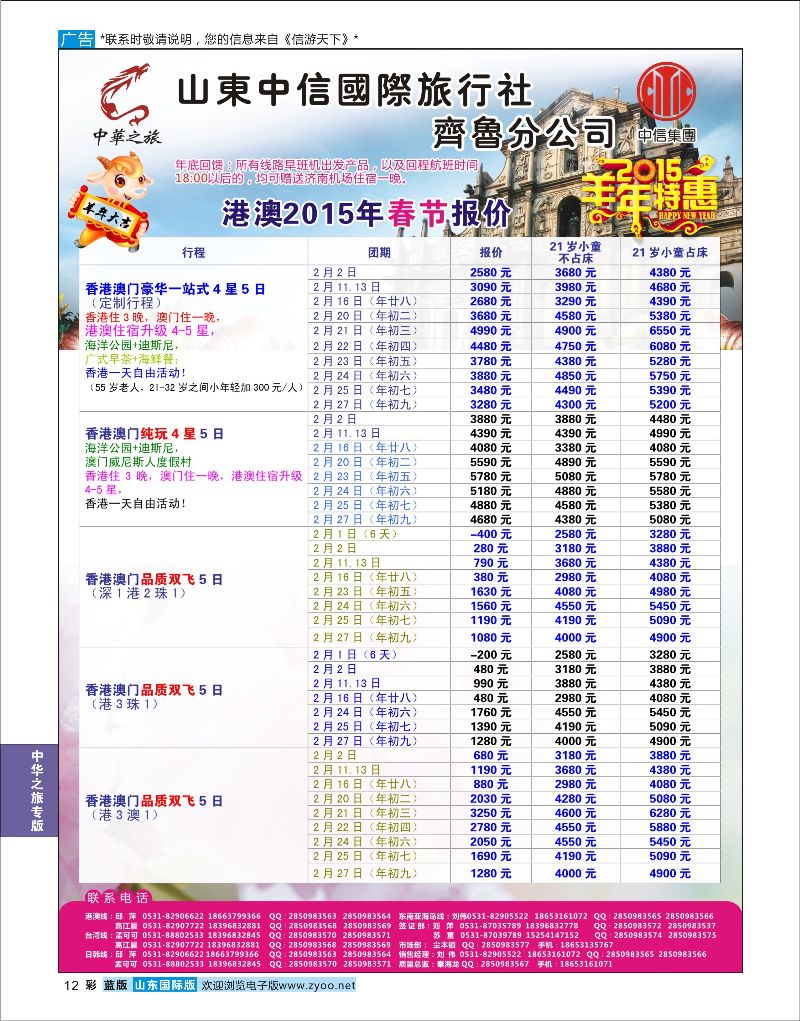800x1021 pixels.
Task: Click the 报价 column header
Action: [491, 253]
